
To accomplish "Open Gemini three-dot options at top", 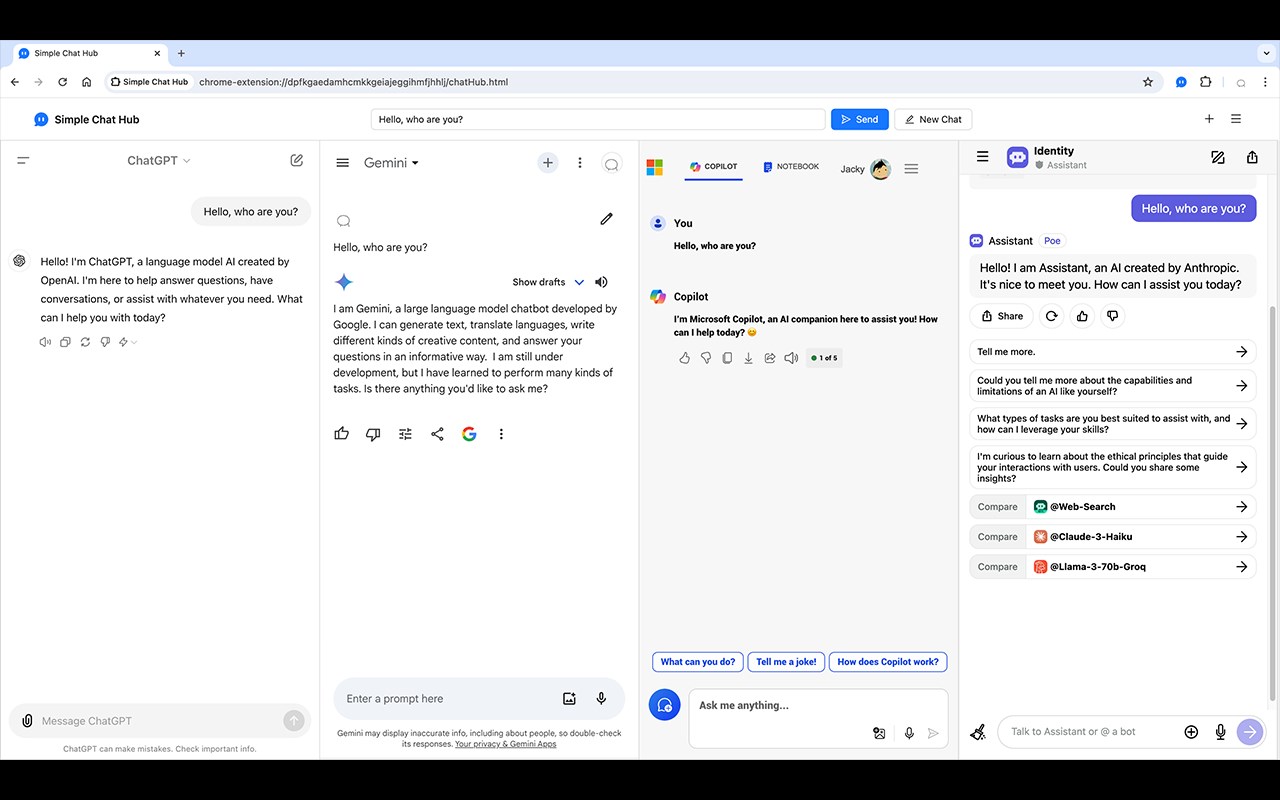I will pos(580,163).
